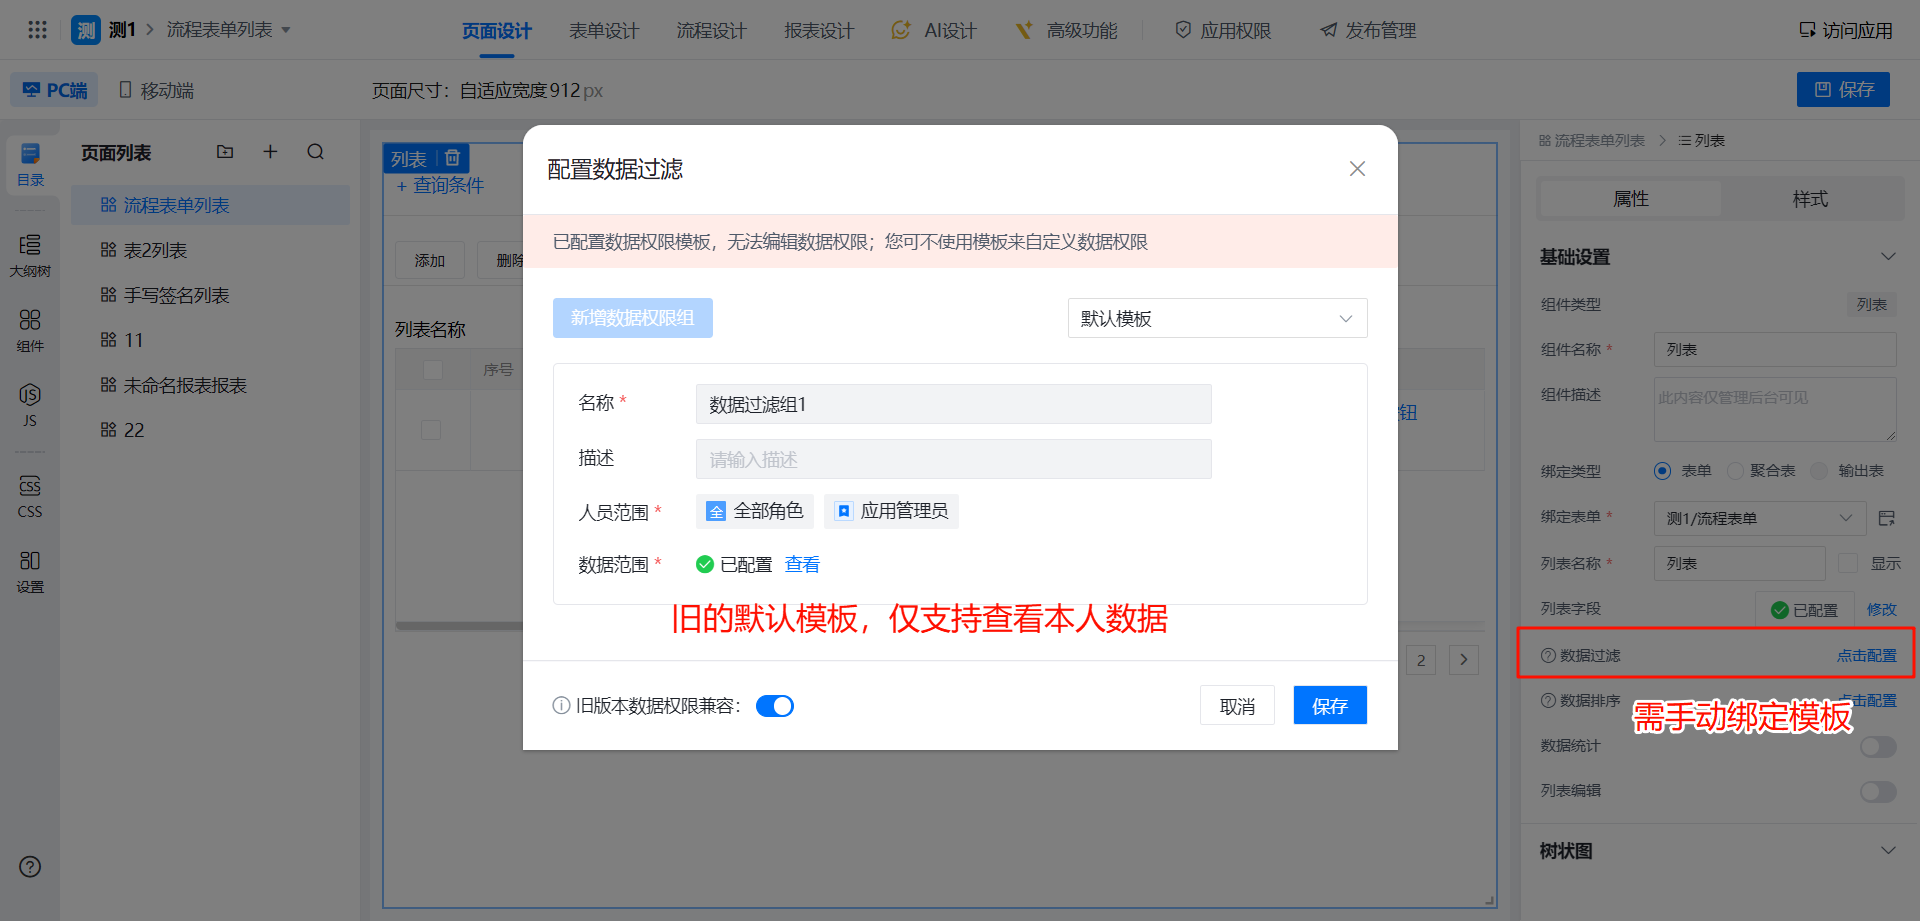Viewport: 1920px width, 921px height.
Task: Open the CSS sidebar panel icon
Action: (30, 496)
